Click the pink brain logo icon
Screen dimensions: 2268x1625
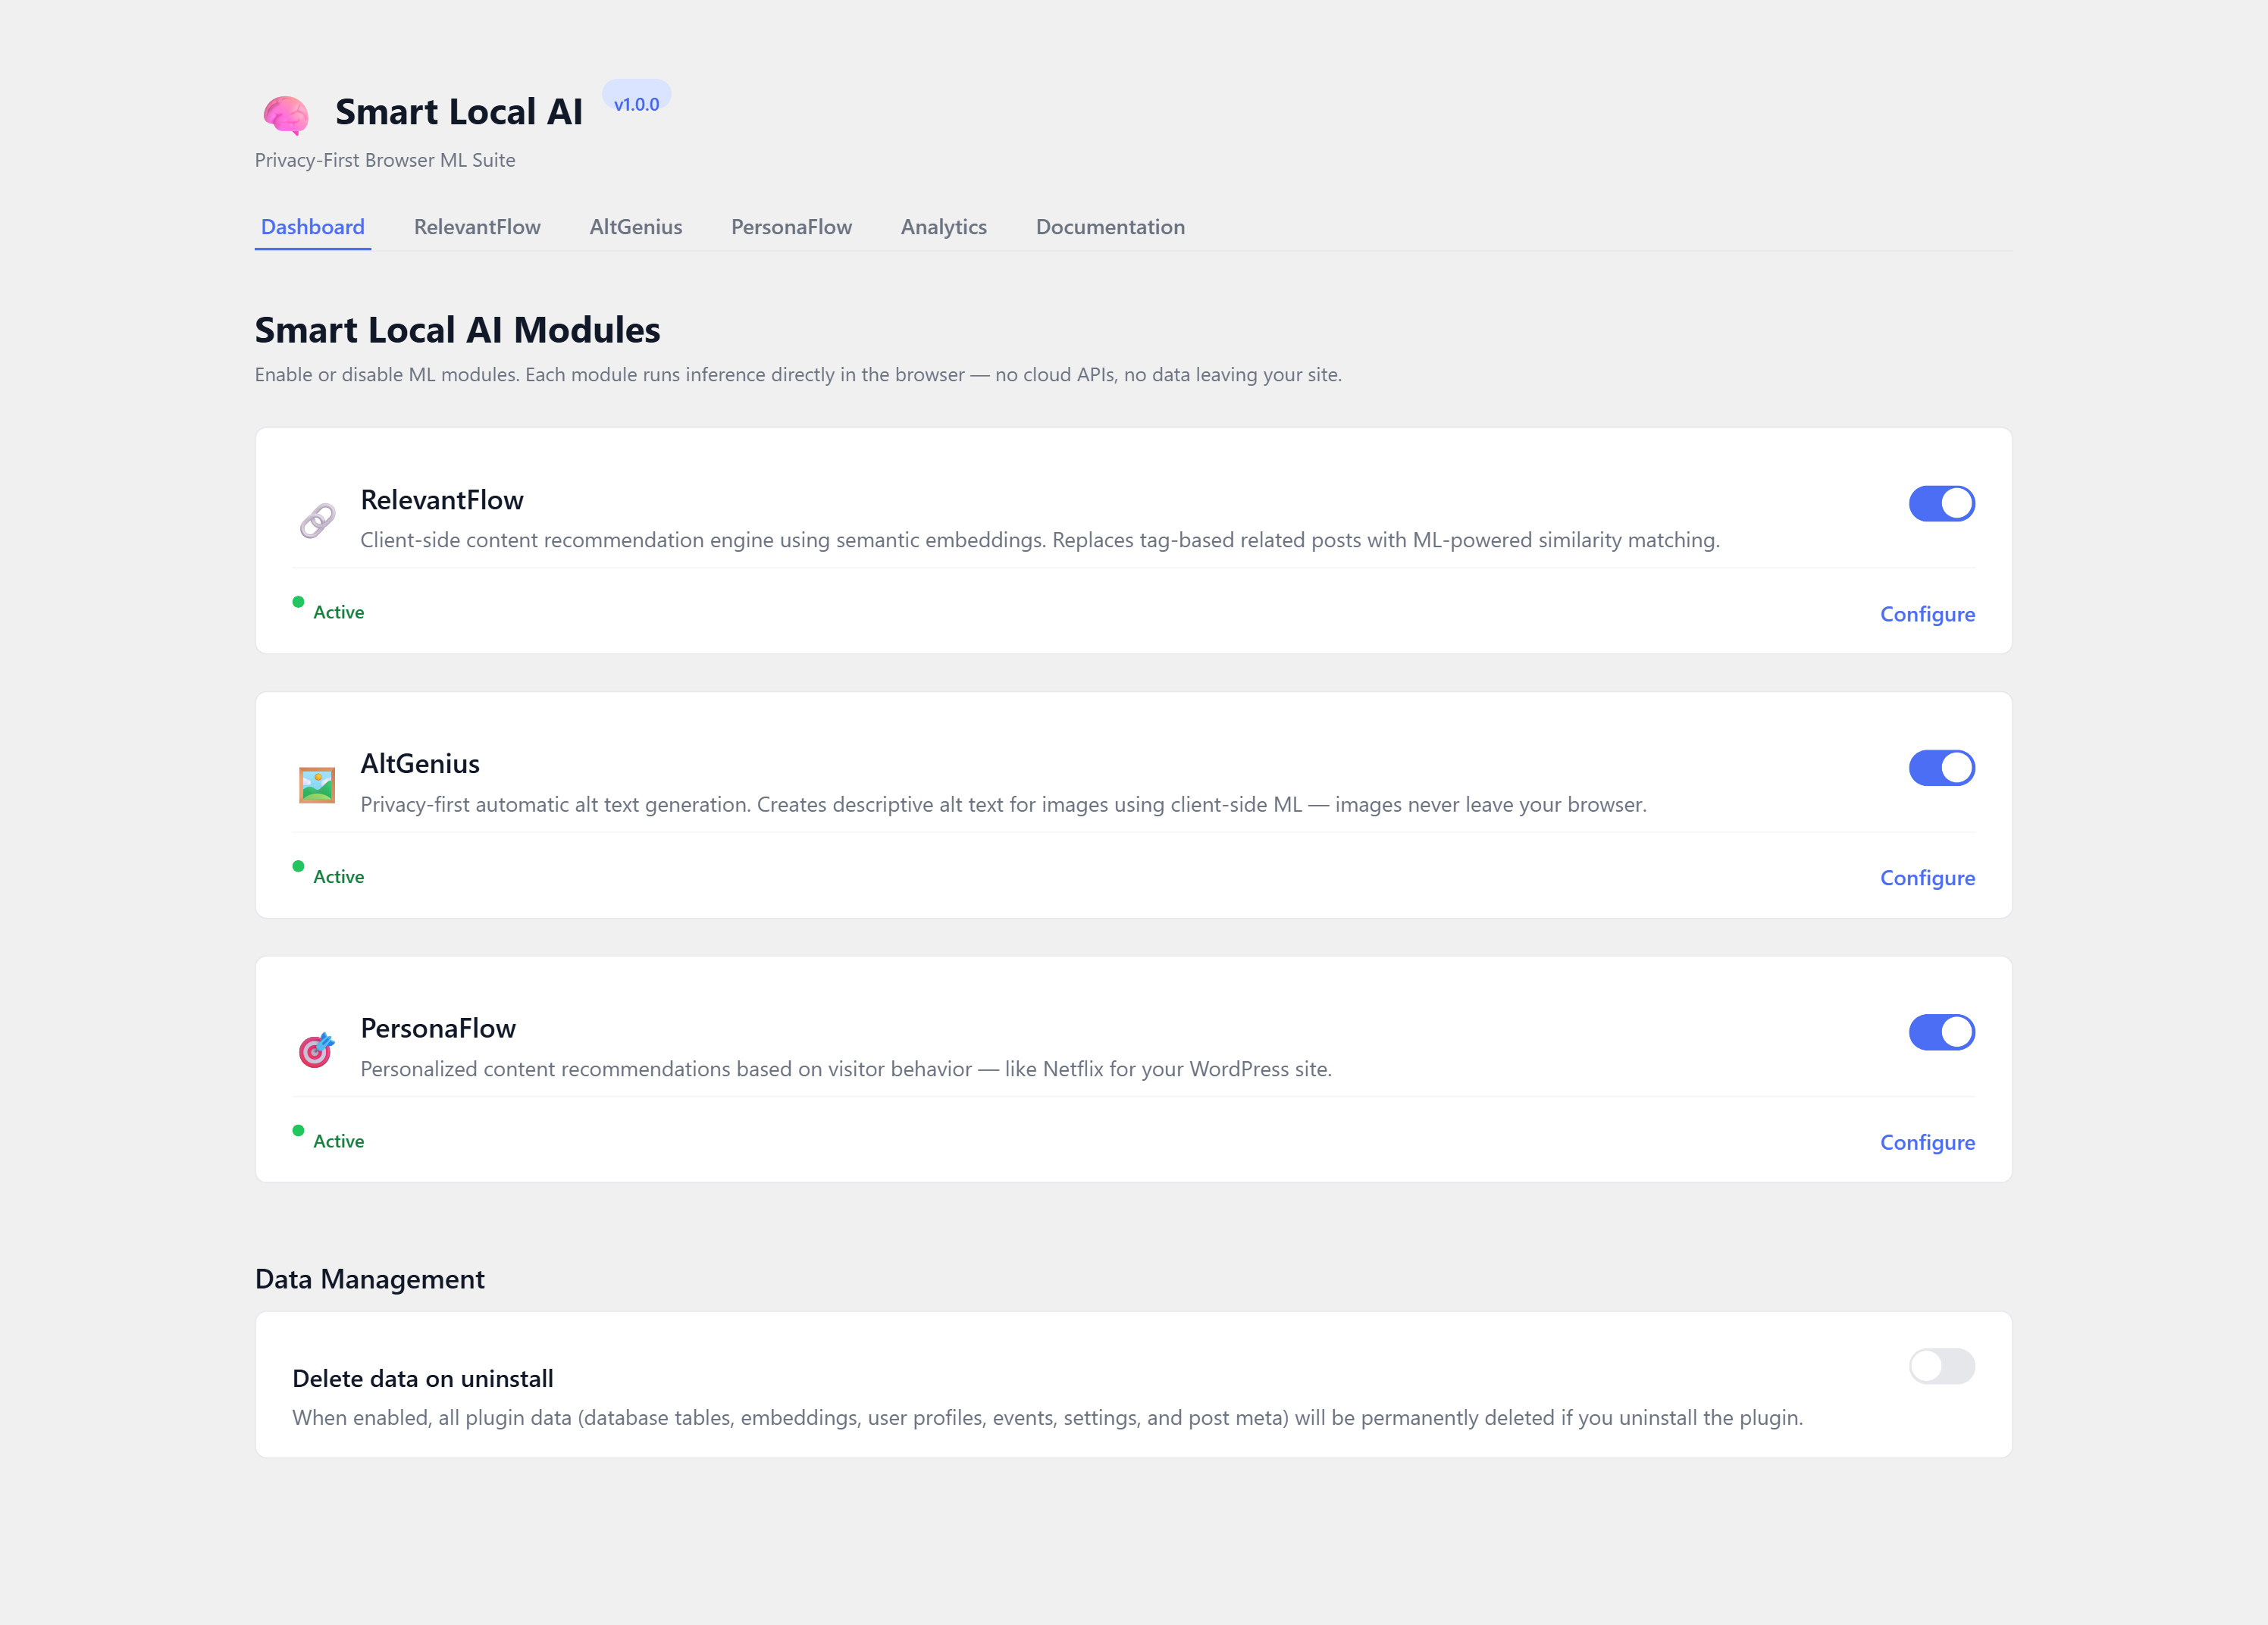[286, 115]
